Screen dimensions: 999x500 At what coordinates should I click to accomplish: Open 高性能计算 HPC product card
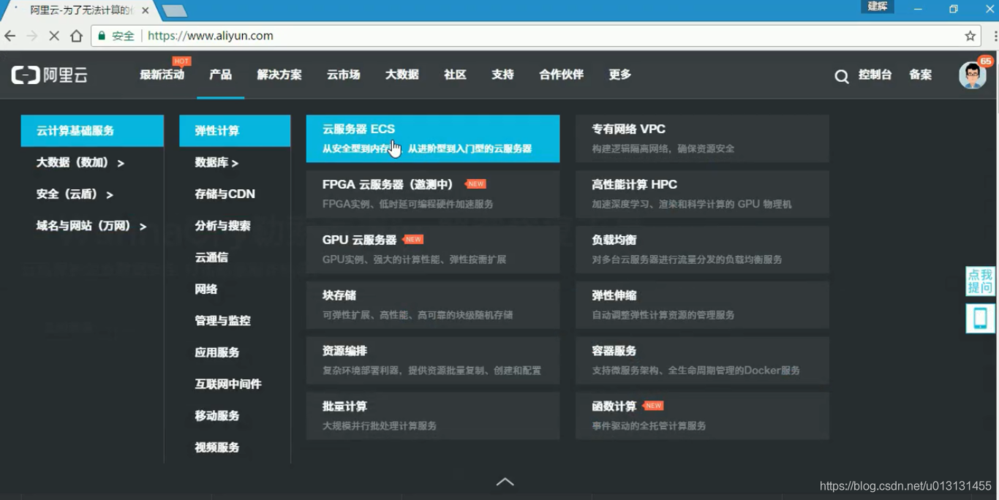[x=702, y=194]
